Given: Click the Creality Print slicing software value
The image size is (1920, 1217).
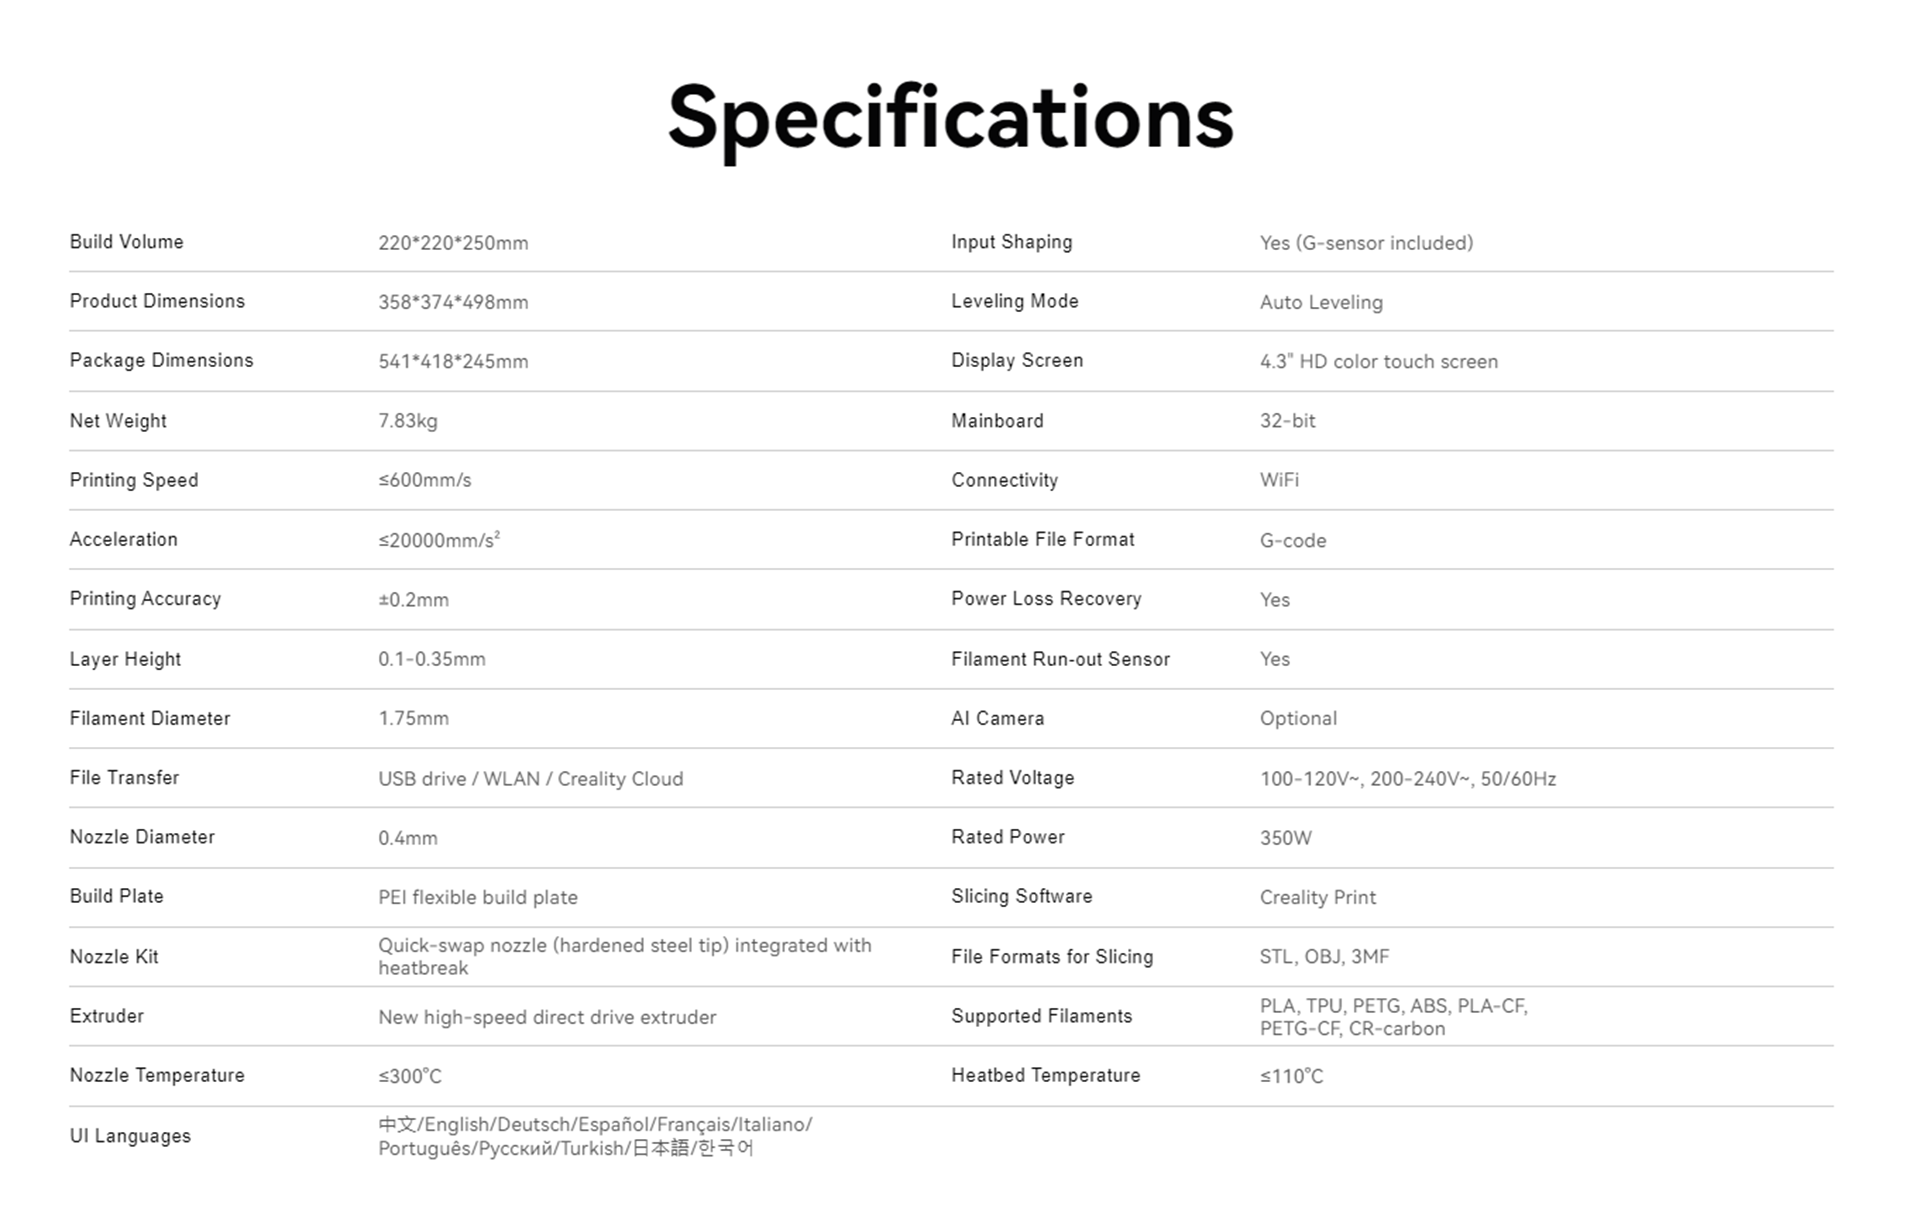Looking at the screenshot, I should tap(1317, 897).
